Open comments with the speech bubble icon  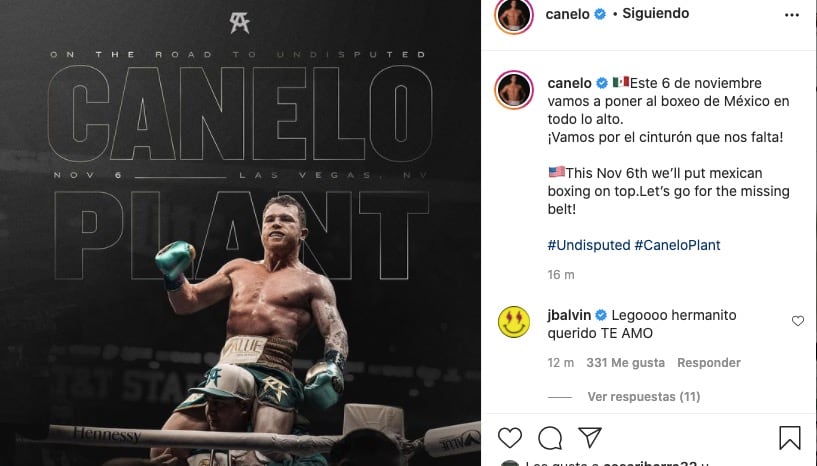(550, 438)
